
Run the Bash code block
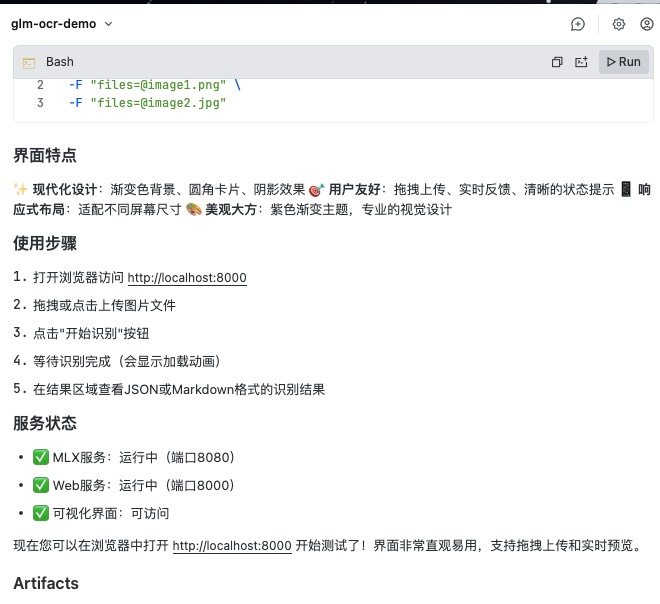(623, 62)
